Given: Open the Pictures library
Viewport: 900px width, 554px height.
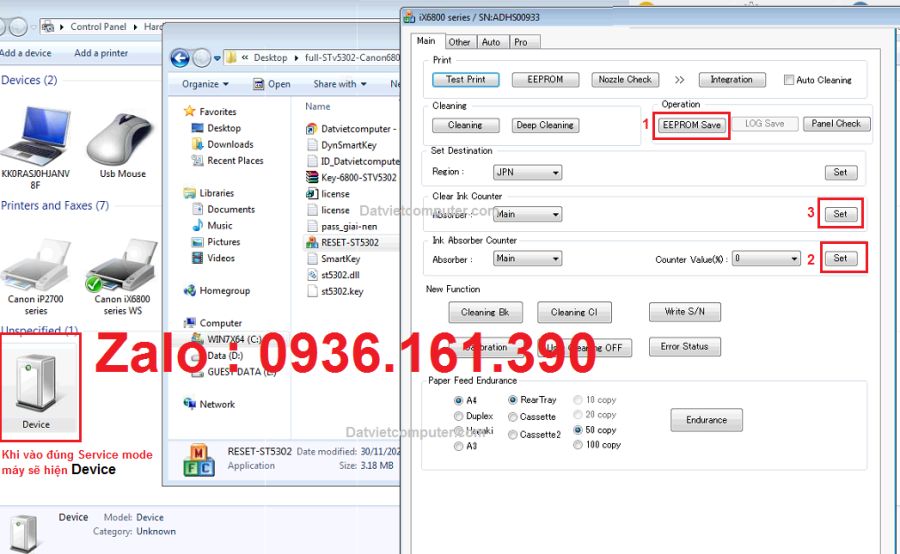Looking at the screenshot, I should tap(216, 242).
